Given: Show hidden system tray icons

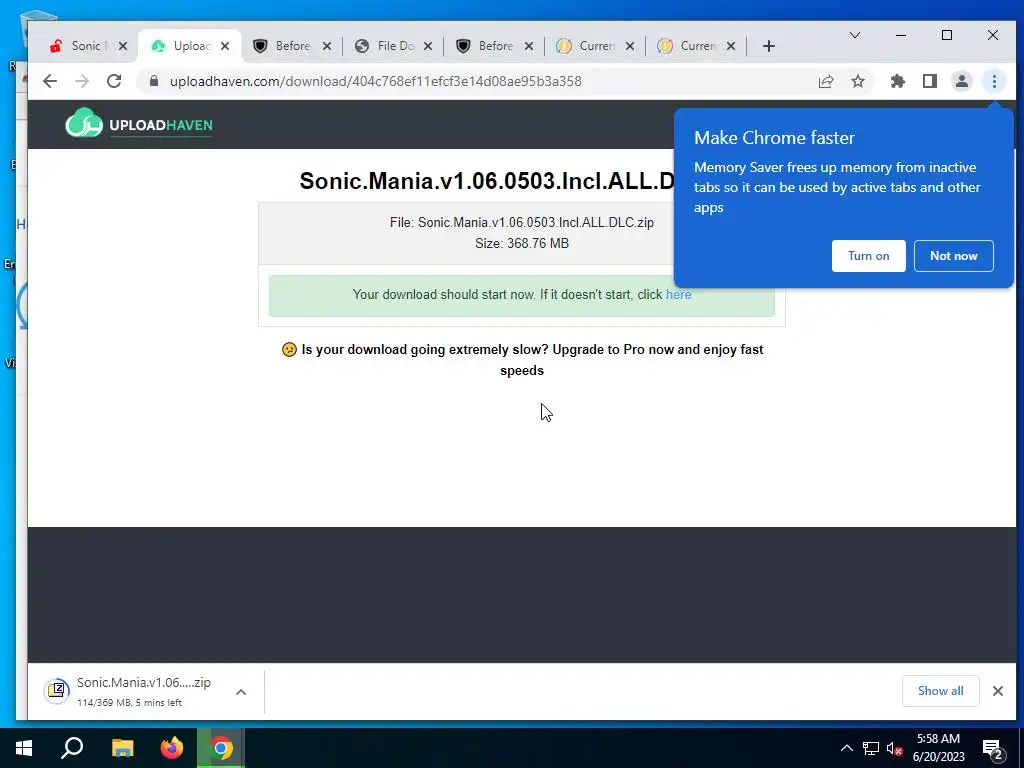Looking at the screenshot, I should pyautogui.click(x=846, y=748).
